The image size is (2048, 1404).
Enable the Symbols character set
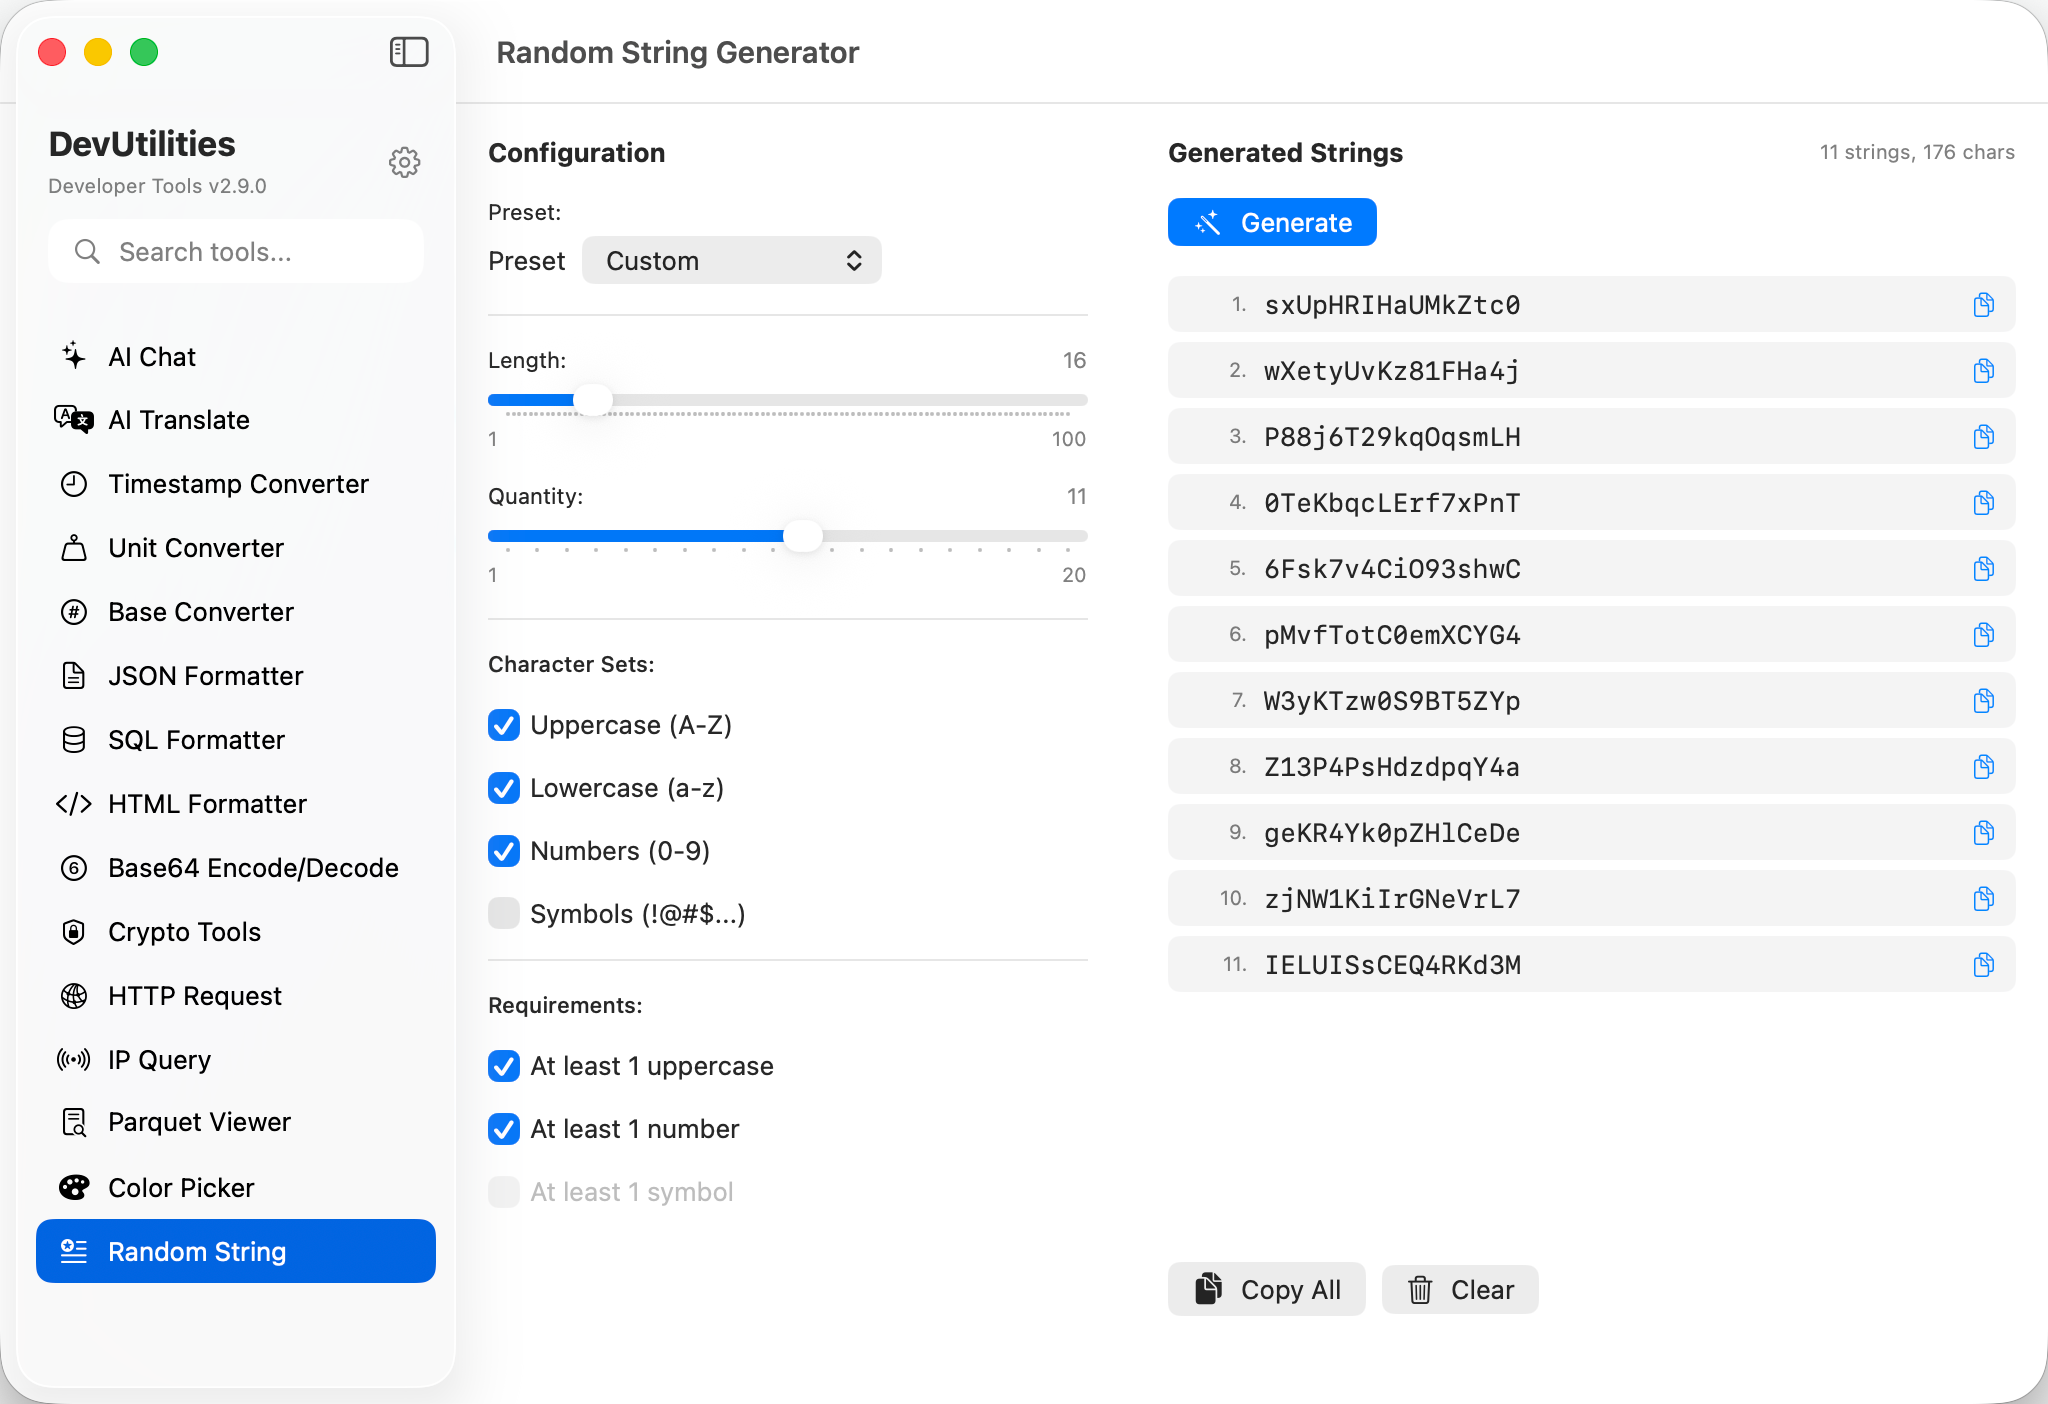504,913
